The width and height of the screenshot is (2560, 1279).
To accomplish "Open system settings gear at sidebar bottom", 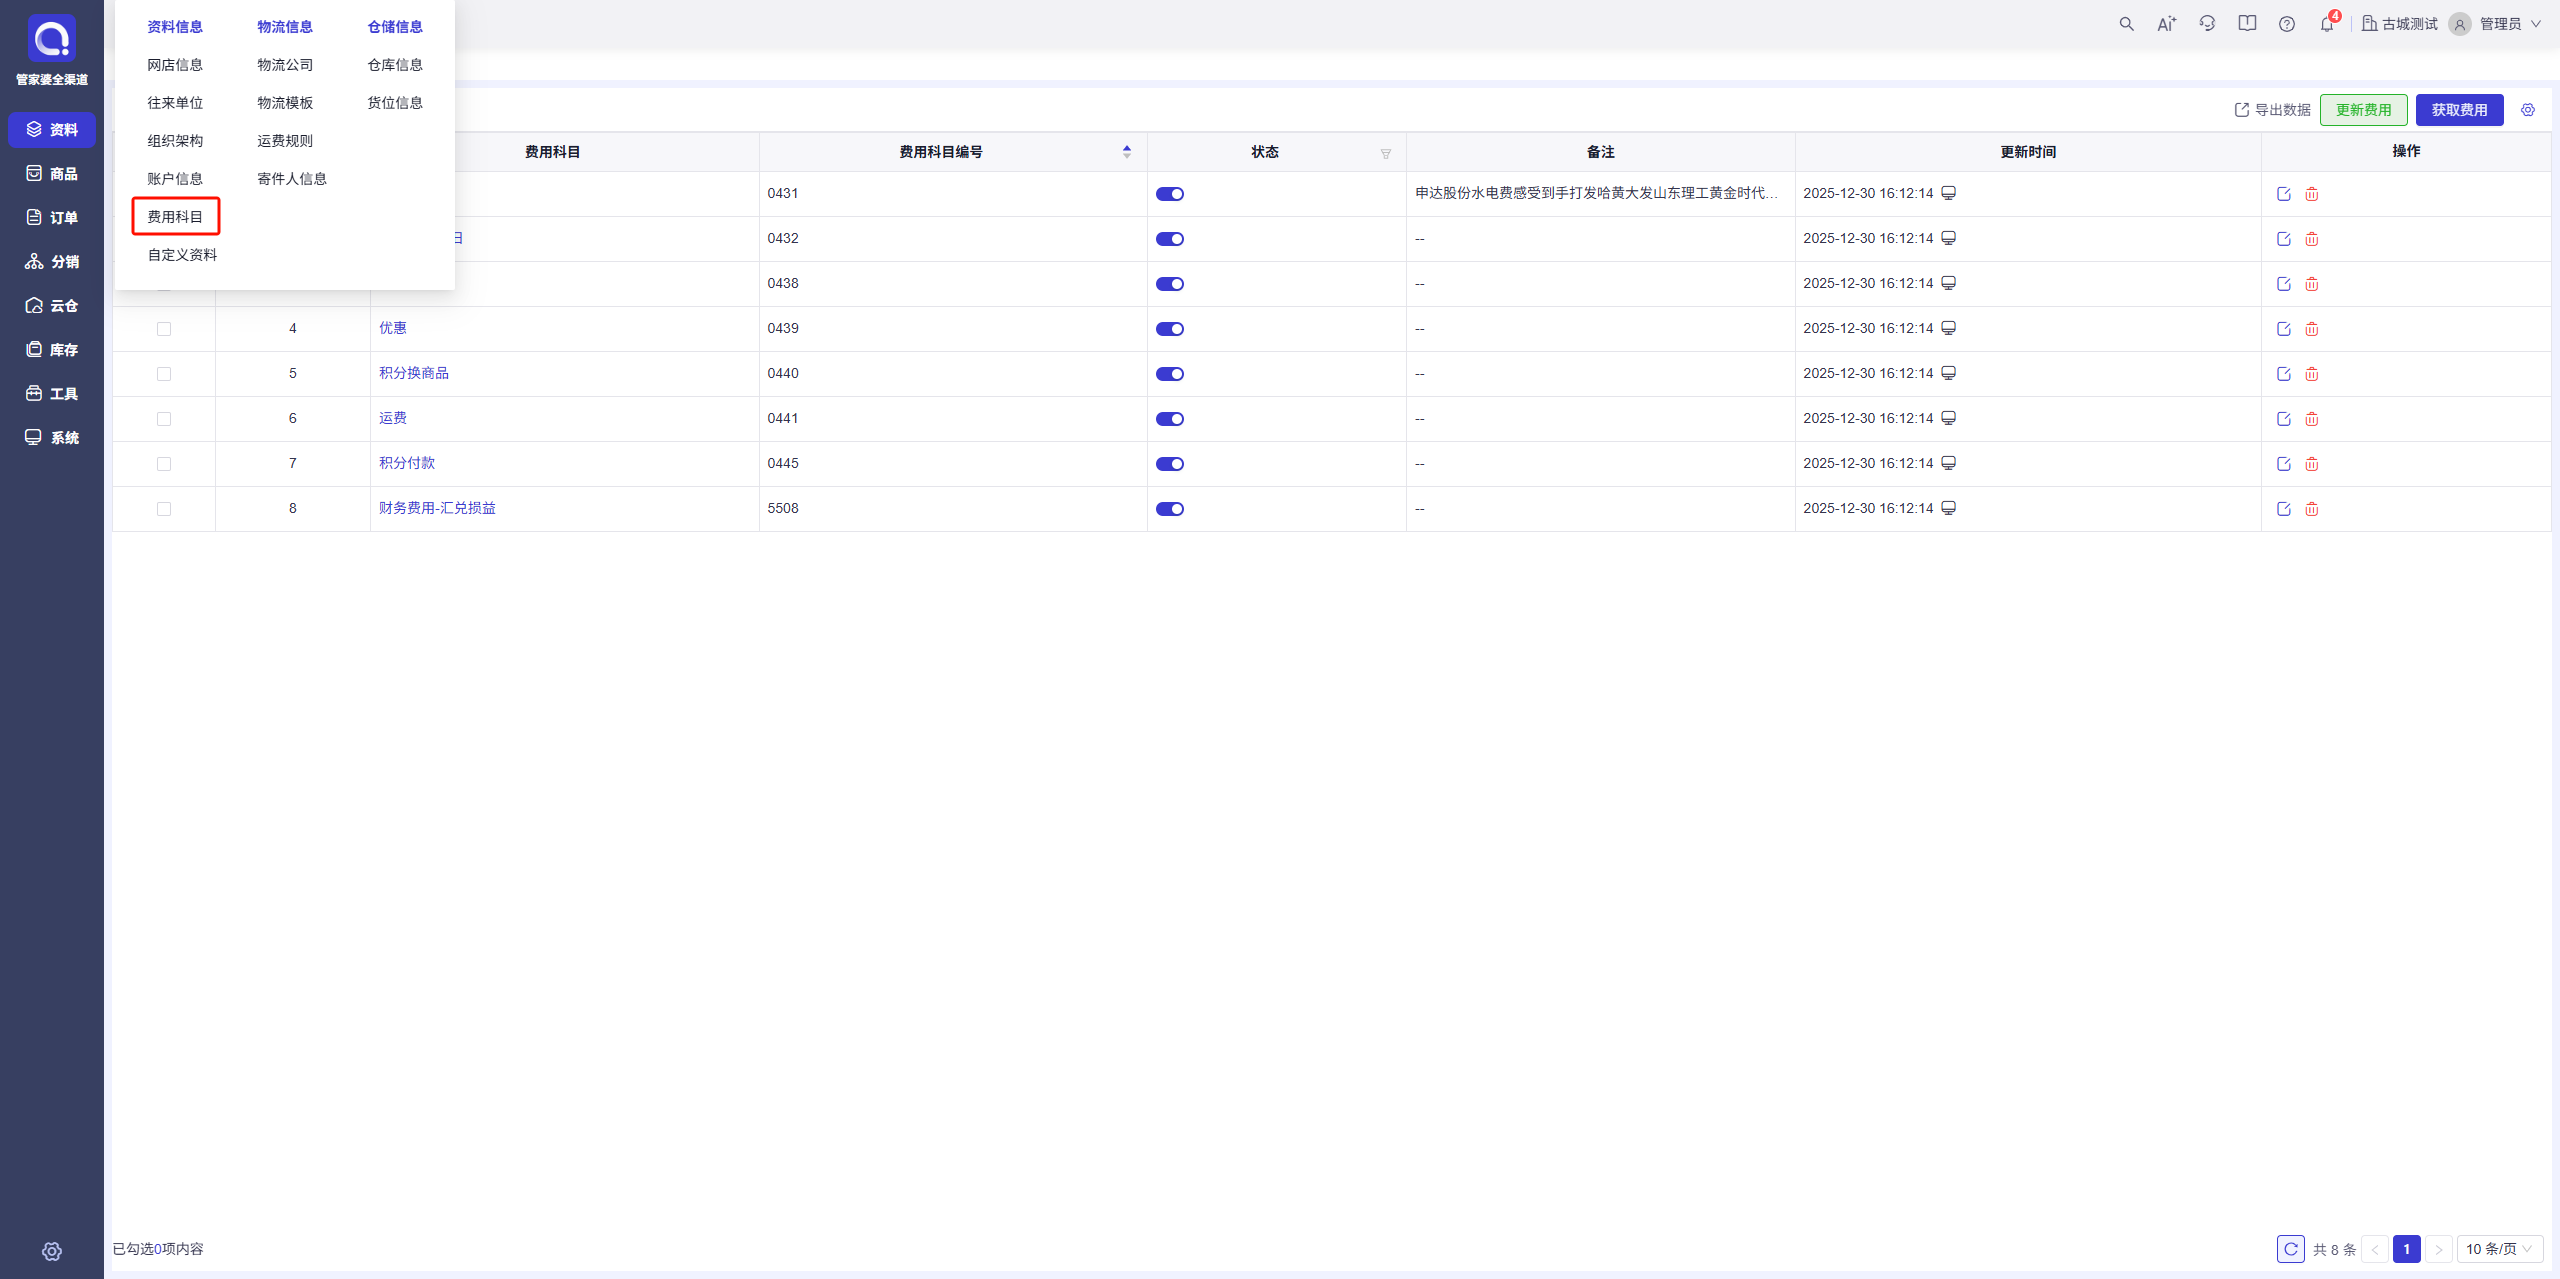I will point(52,1251).
